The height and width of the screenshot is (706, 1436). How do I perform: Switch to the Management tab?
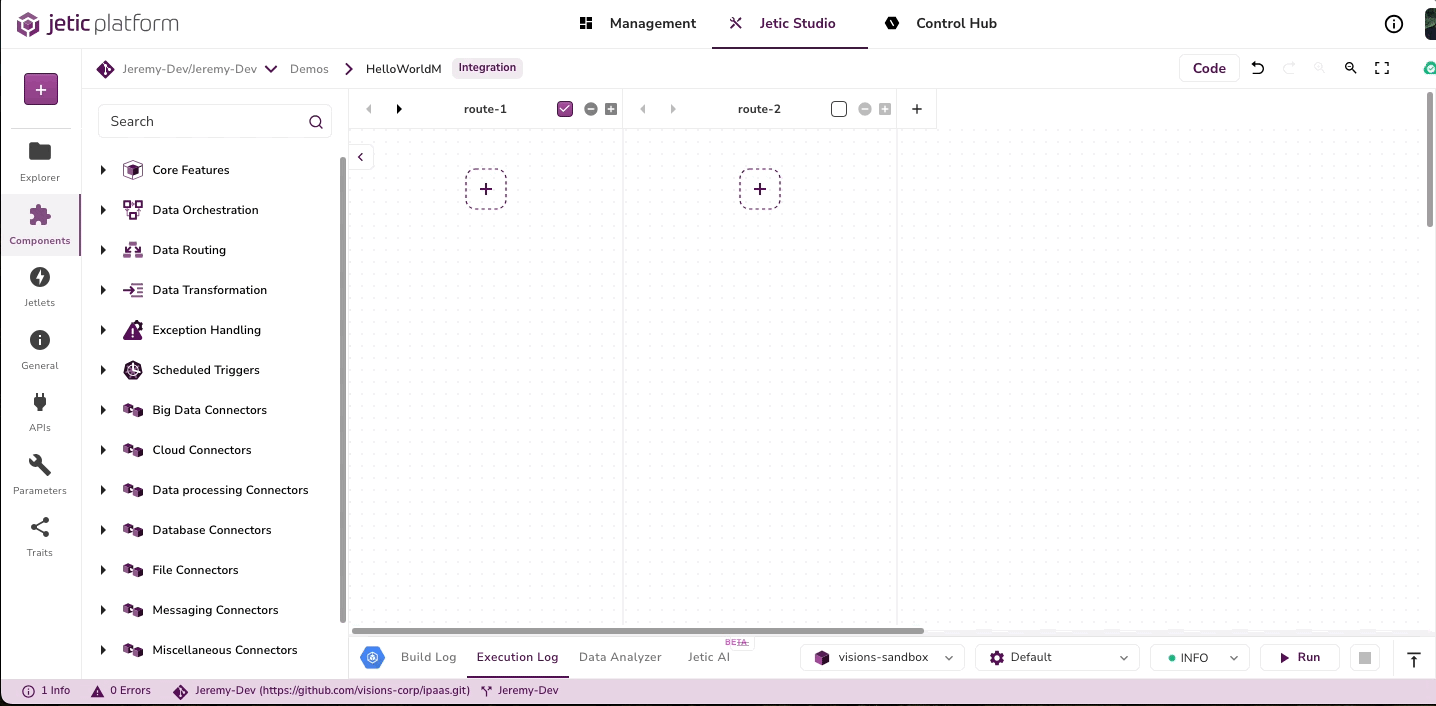coord(637,23)
